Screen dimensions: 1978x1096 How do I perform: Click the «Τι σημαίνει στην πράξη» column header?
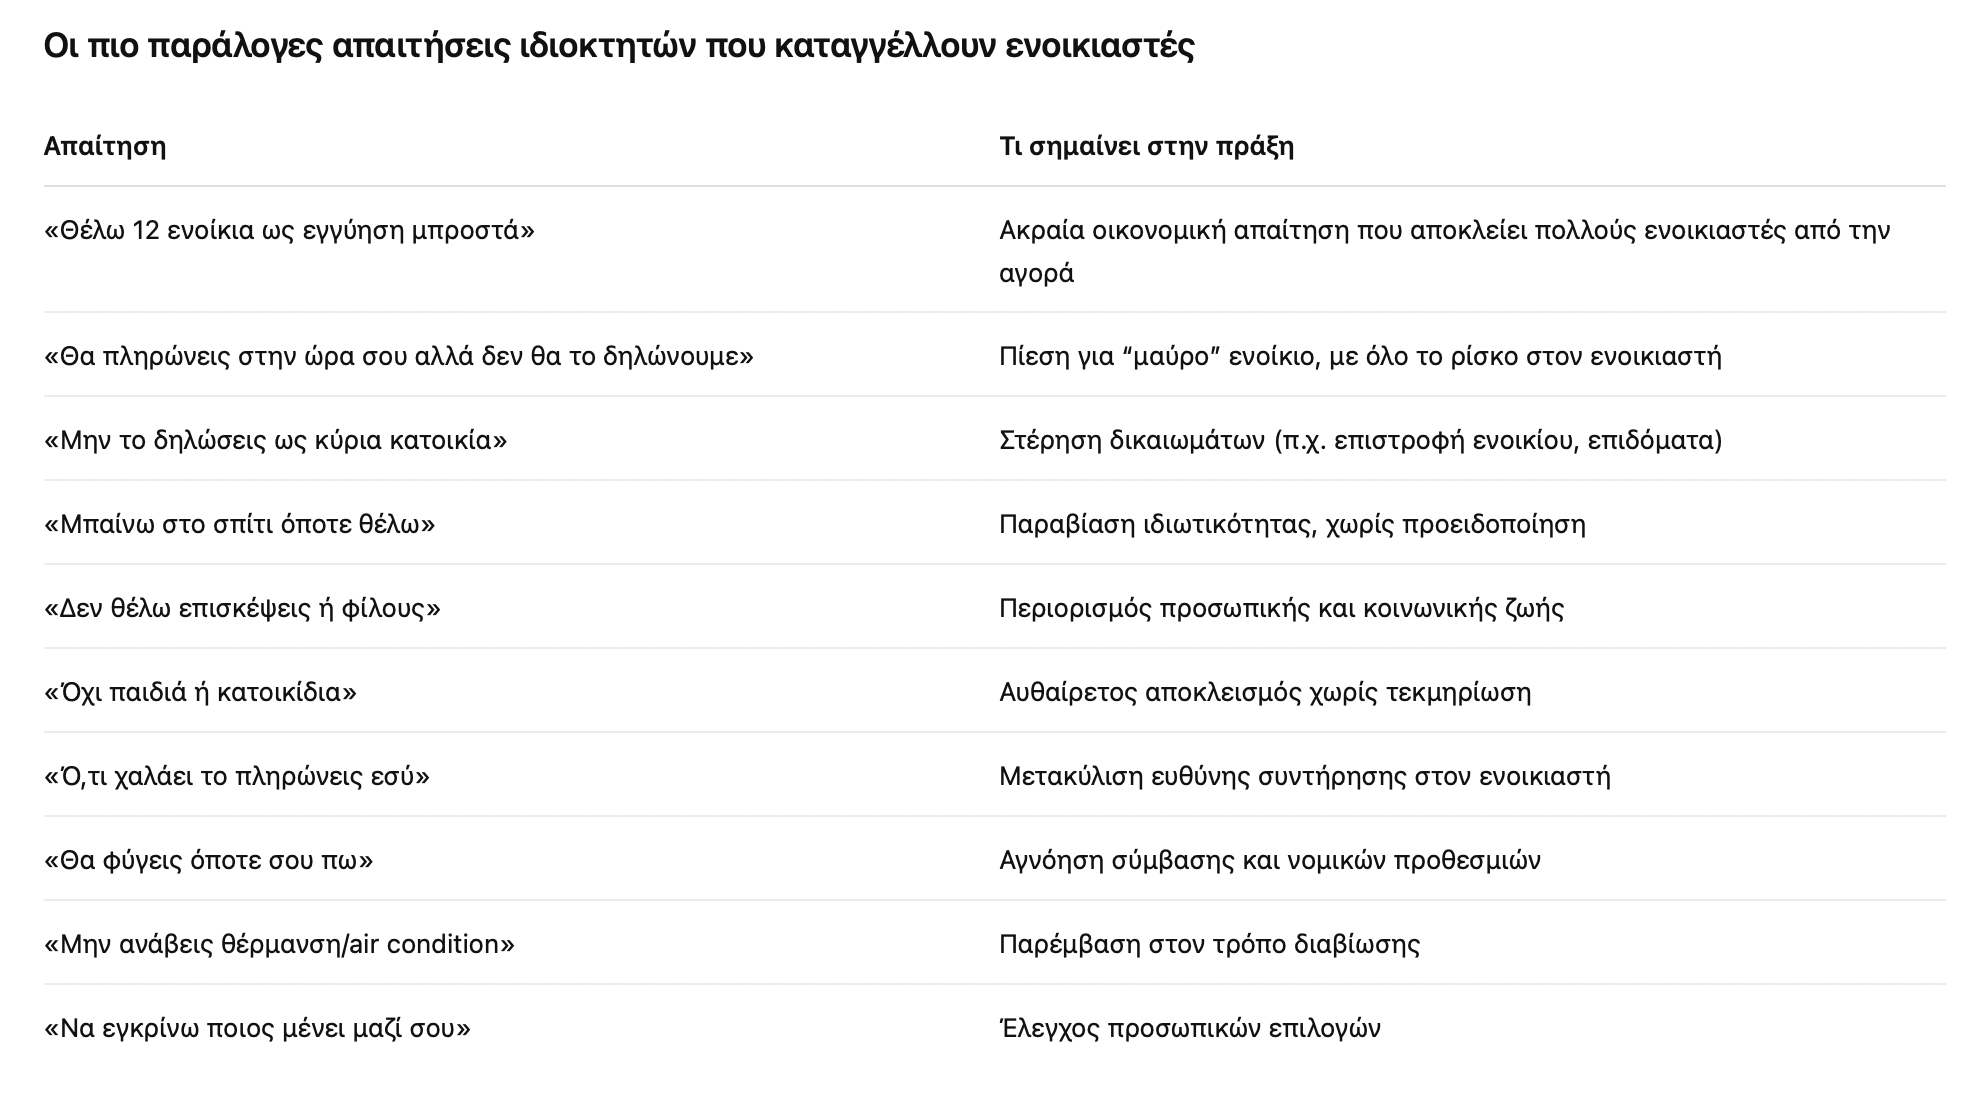tap(1146, 146)
